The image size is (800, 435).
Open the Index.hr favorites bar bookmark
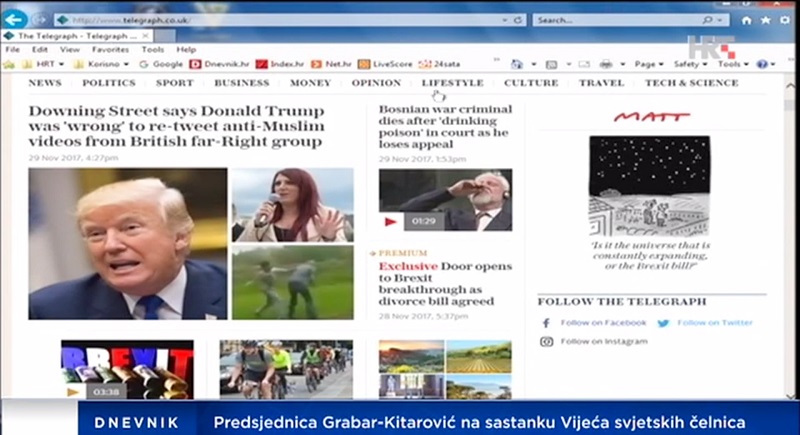coord(280,64)
